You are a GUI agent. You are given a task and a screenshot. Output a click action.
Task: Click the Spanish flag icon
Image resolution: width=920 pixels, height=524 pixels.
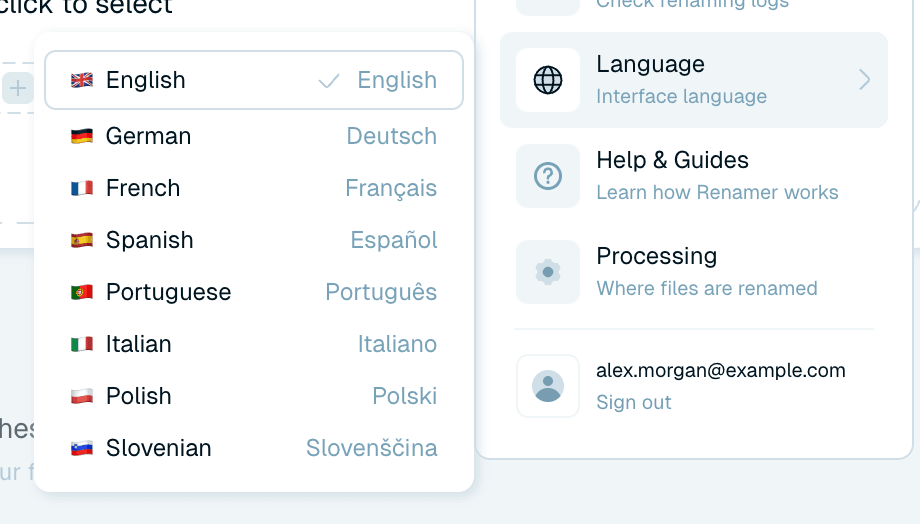click(82, 240)
